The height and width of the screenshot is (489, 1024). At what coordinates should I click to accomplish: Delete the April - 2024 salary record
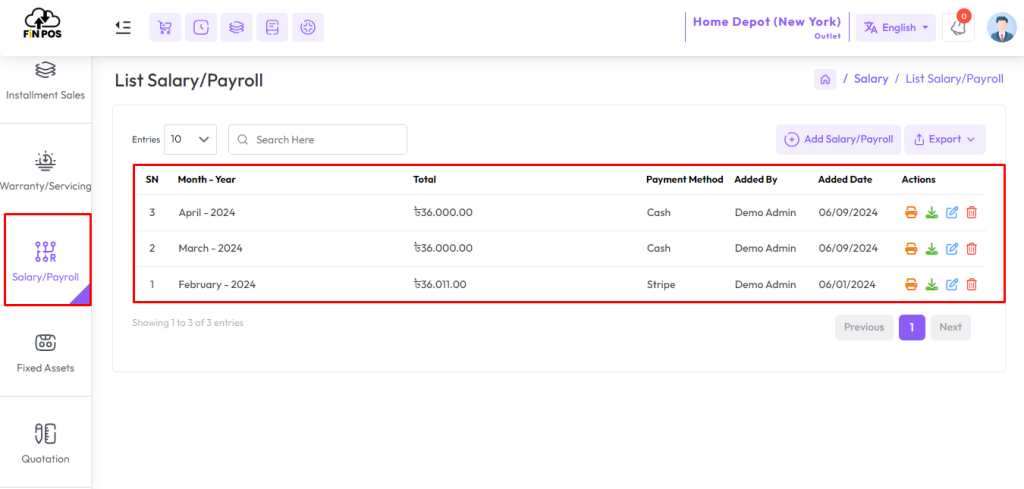coord(972,212)
